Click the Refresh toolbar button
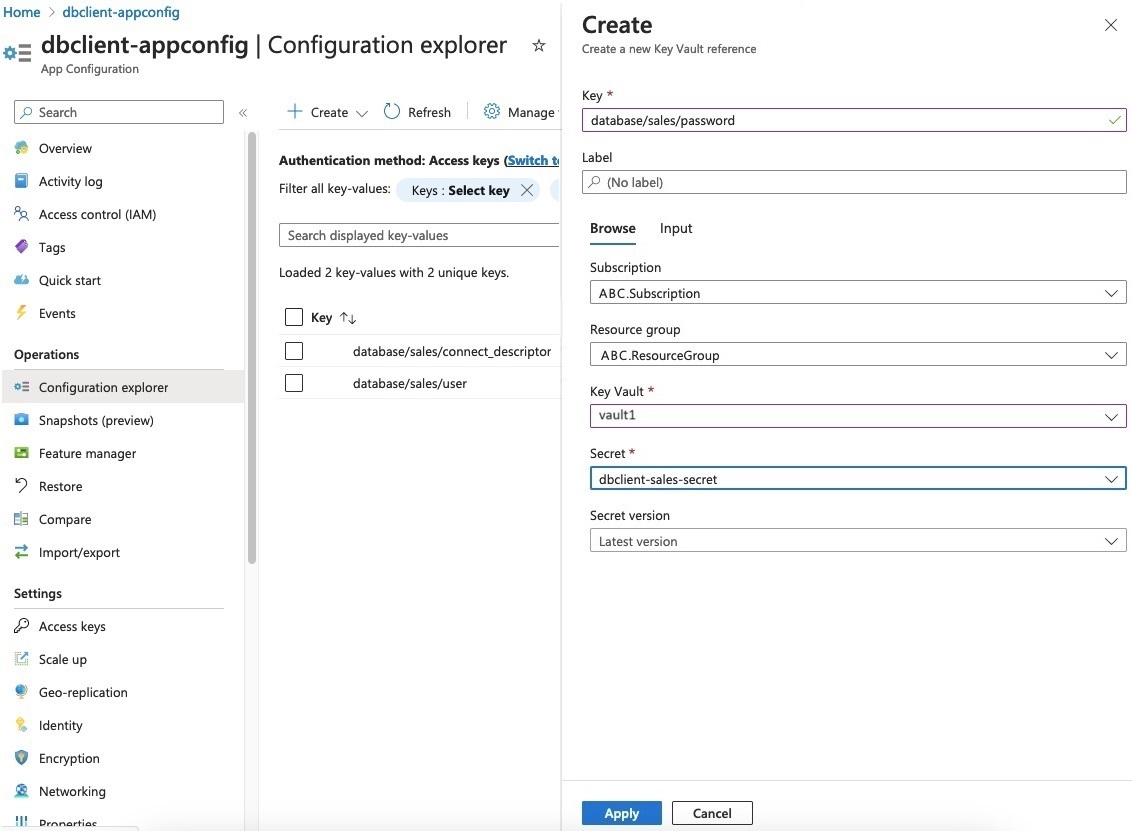Image resolution: width=1132 pixels, height=831 pixels. (417, 112)
